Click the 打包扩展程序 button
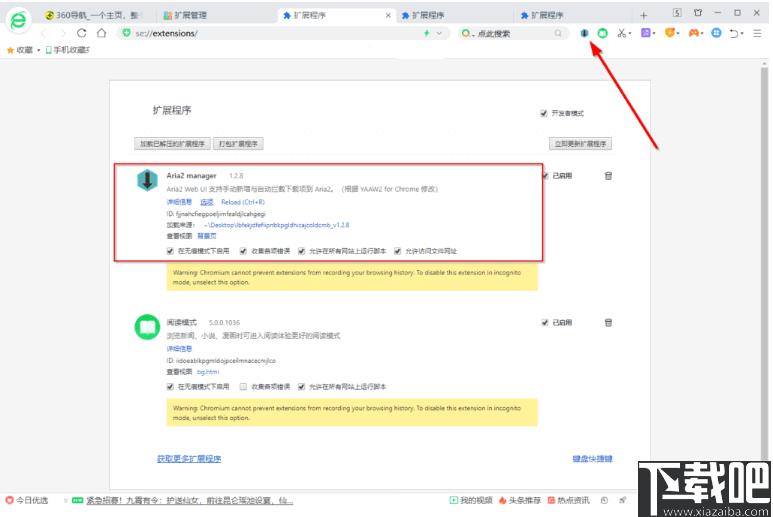This screenshot has width=773, height=517. click(x=238, y=143)
